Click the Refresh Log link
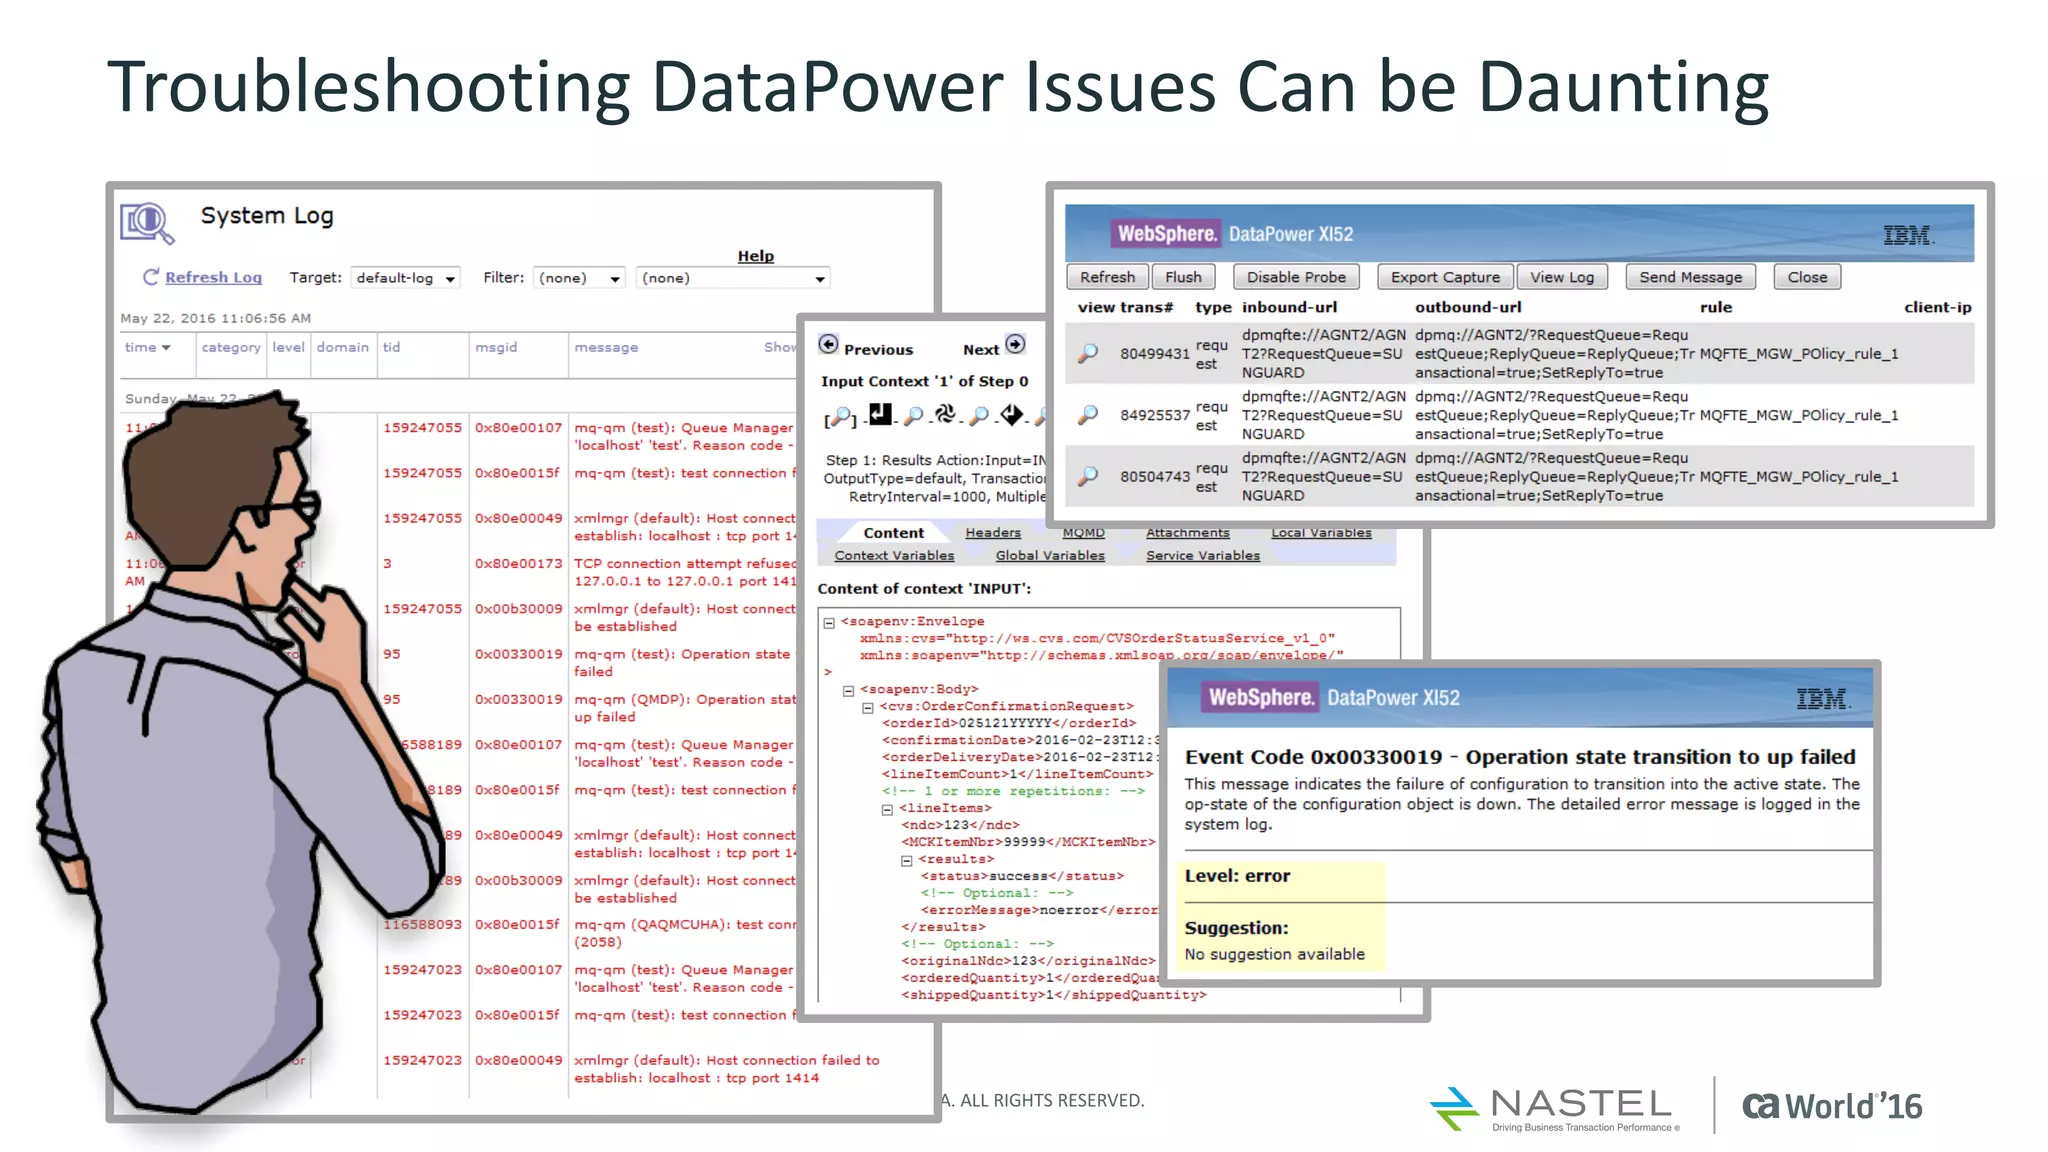The width and height of the screenshot is (2048, 1152). (x=213, y=278)
